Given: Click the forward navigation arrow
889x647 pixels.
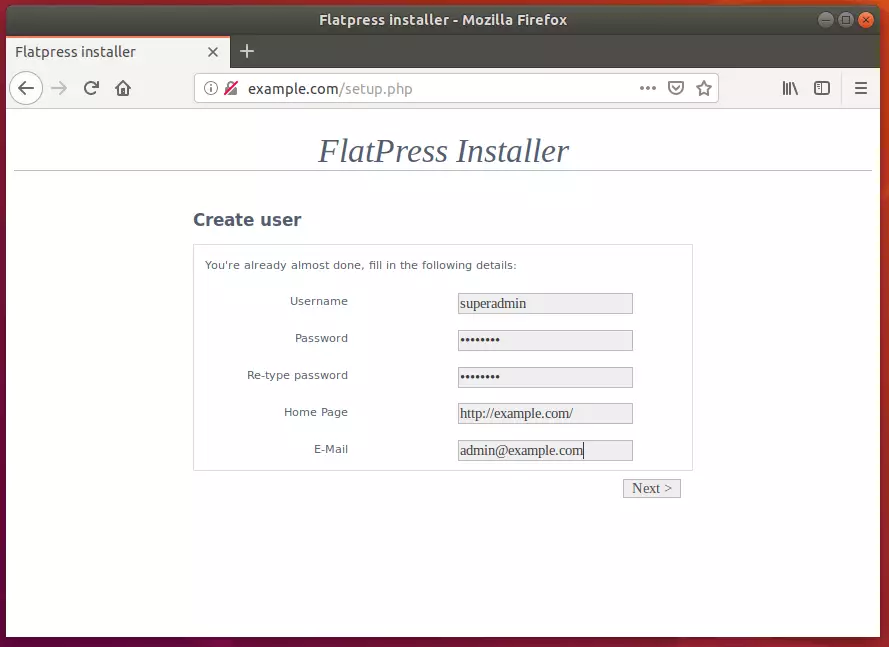Looking at the screenshot, I should pyautogui.click(x=59, y=88).
